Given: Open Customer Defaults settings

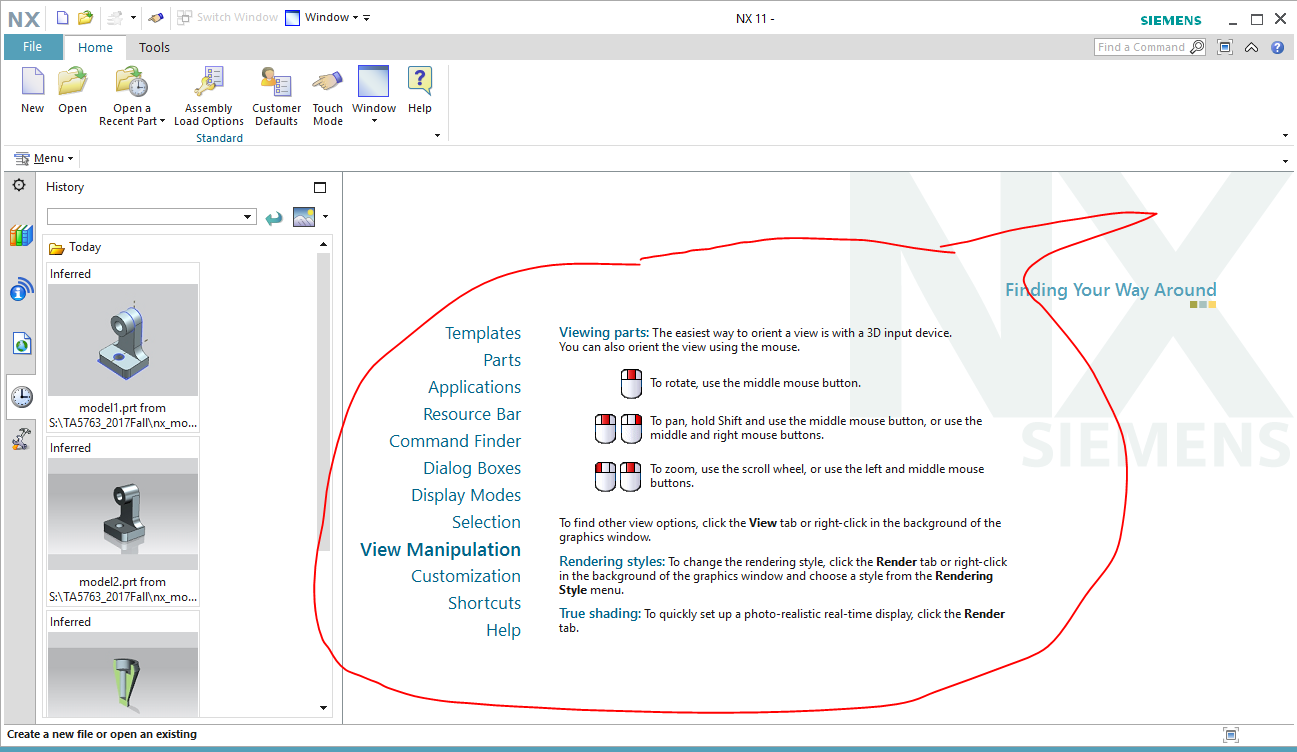Looking at the screenshot, I should tap(276, 95).
